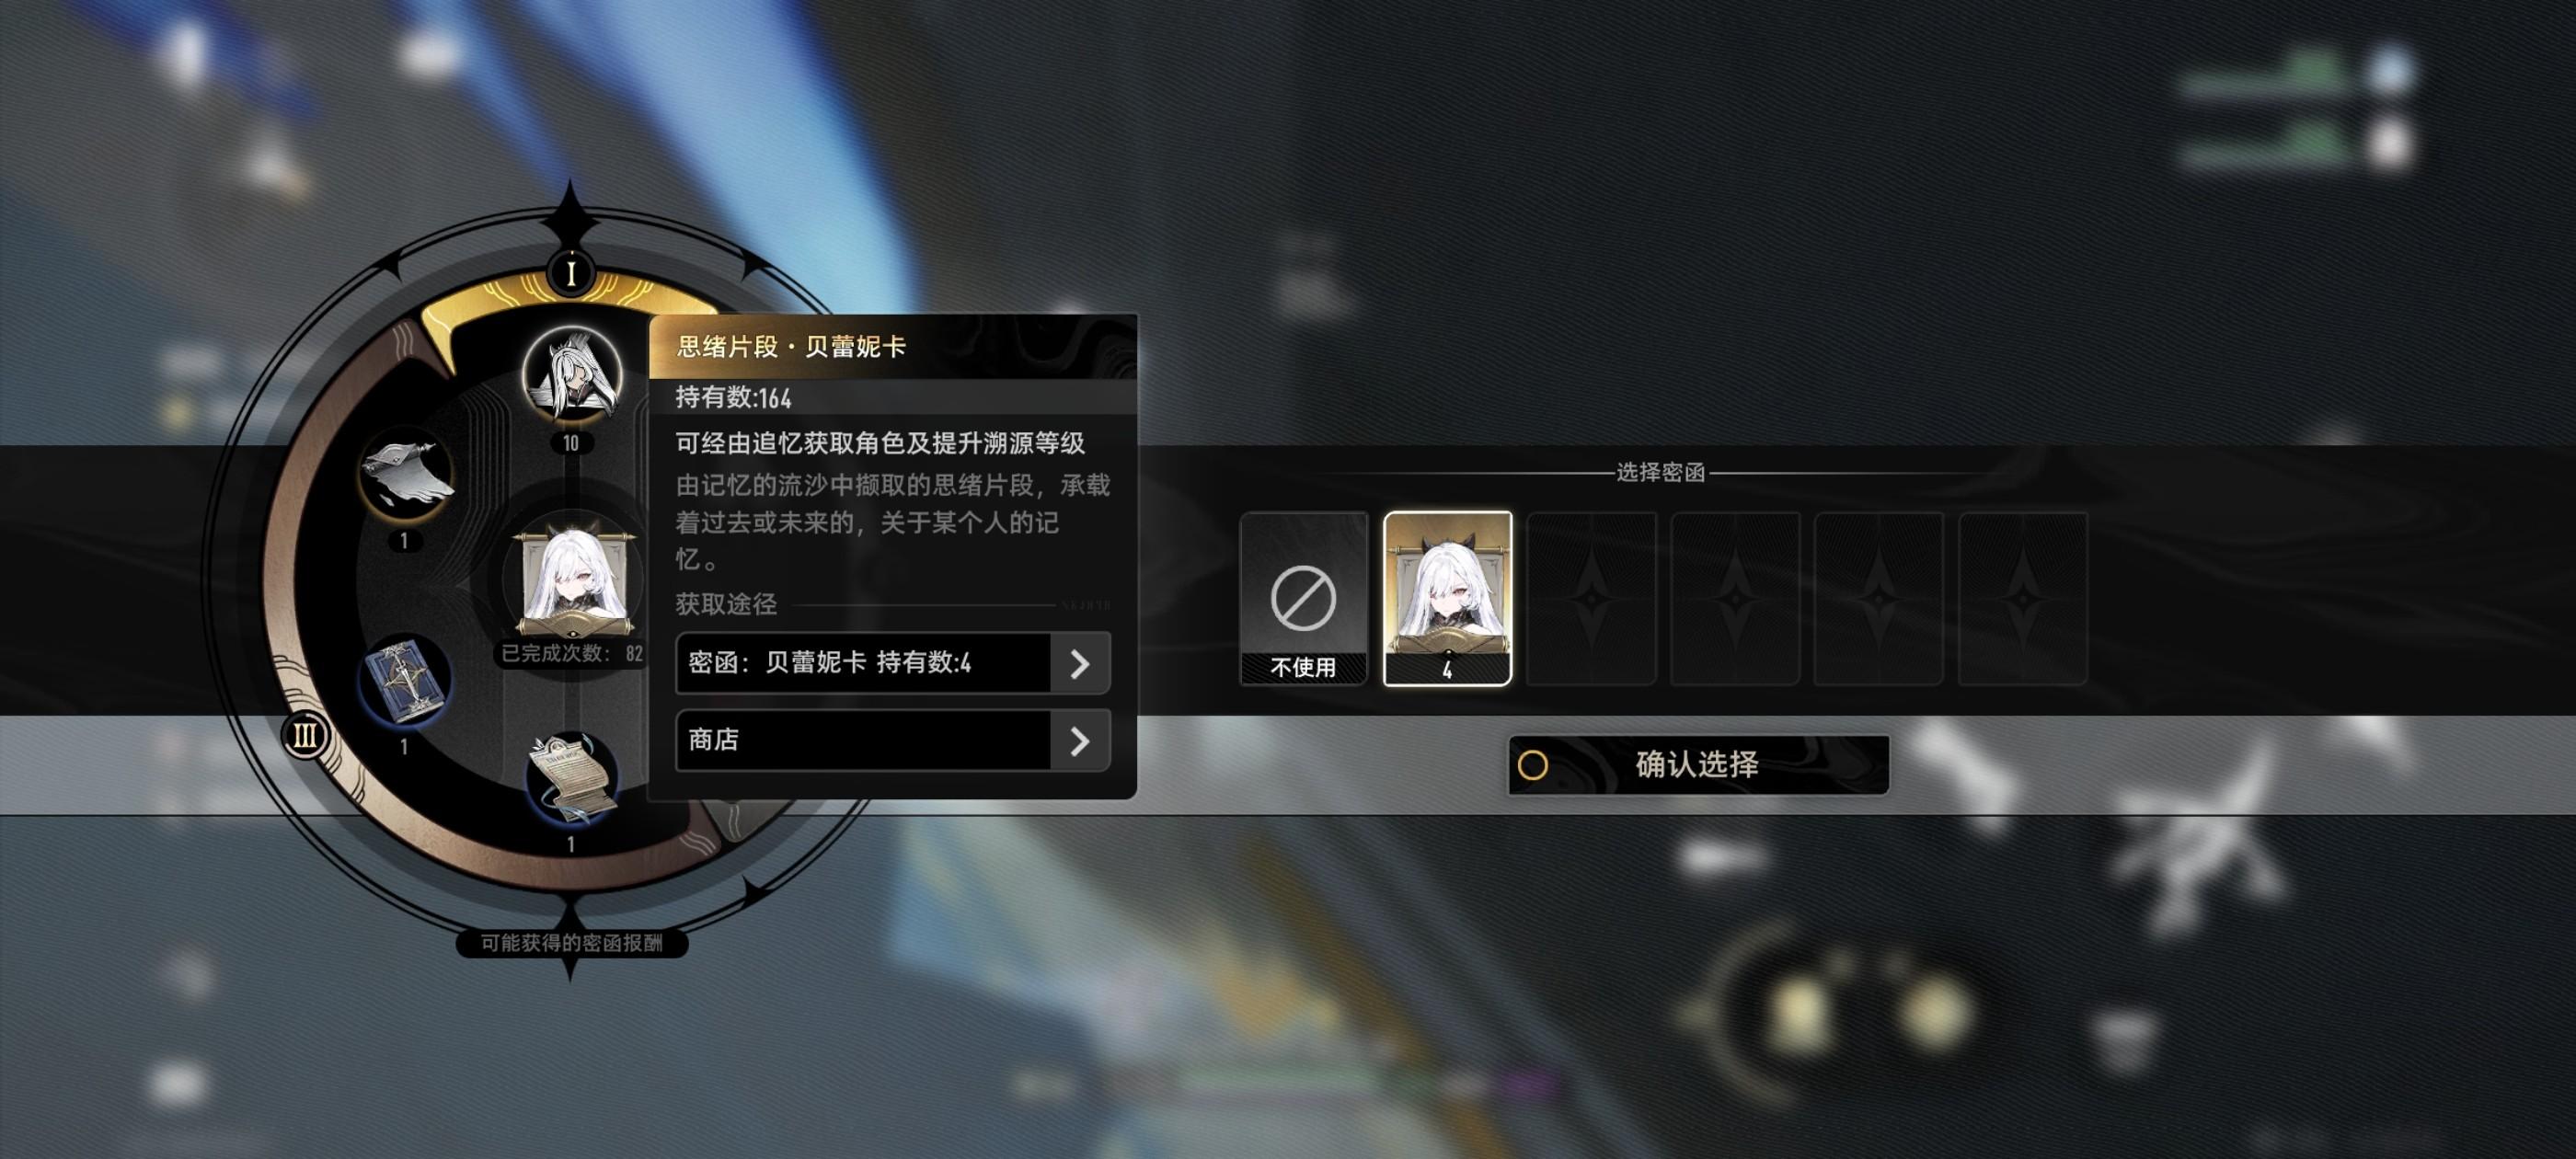Open the 密函：贝蕾妮卡 source arrow
The image size is (2576, 1159).
(x=1080, y=663)
